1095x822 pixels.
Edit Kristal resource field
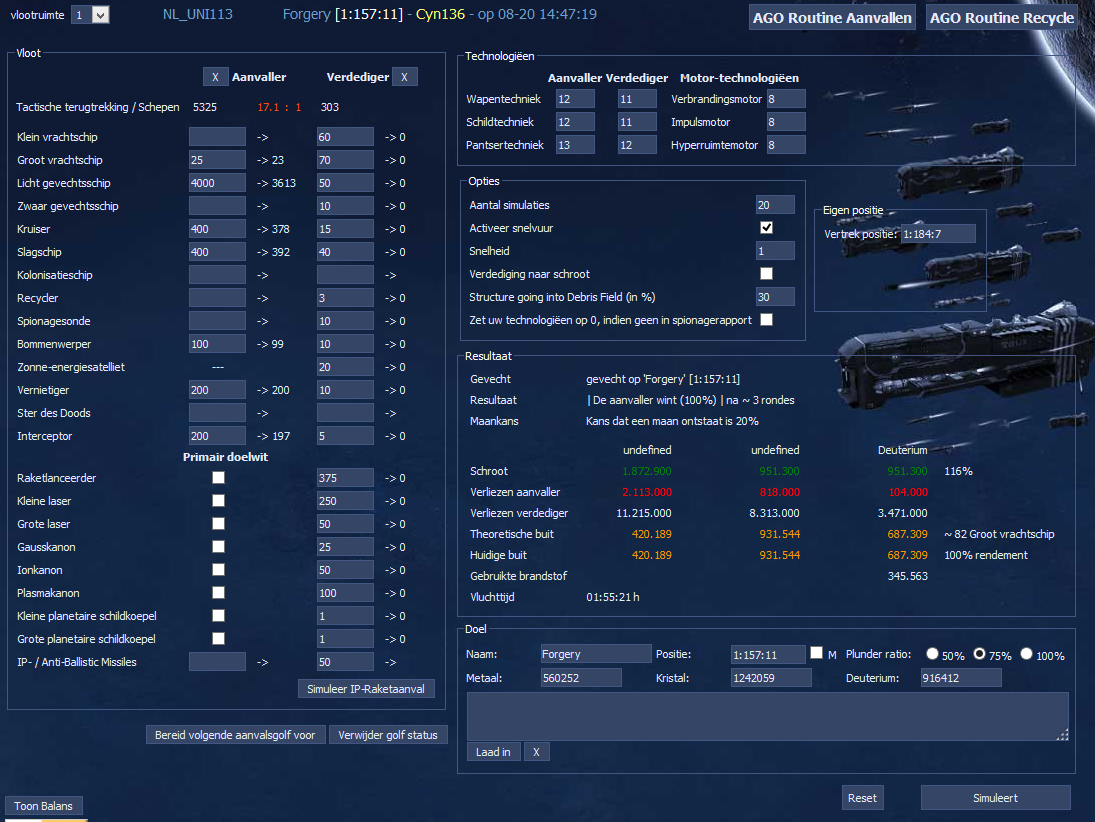771,678
